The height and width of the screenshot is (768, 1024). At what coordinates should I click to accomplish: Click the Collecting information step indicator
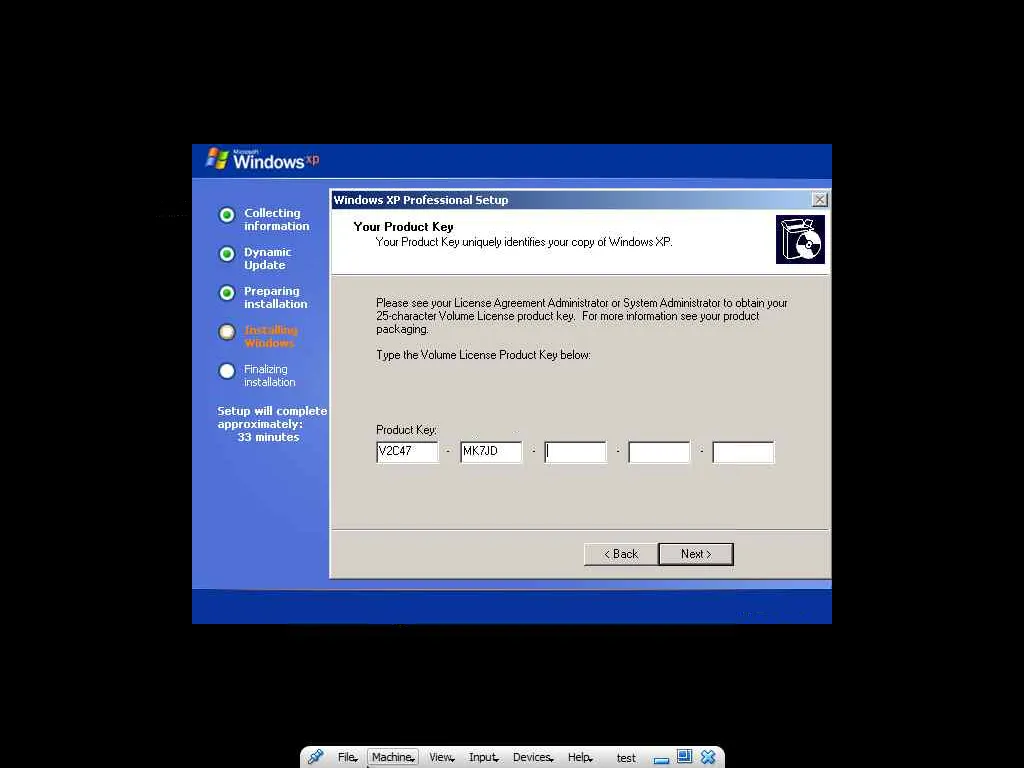[227, 215]
